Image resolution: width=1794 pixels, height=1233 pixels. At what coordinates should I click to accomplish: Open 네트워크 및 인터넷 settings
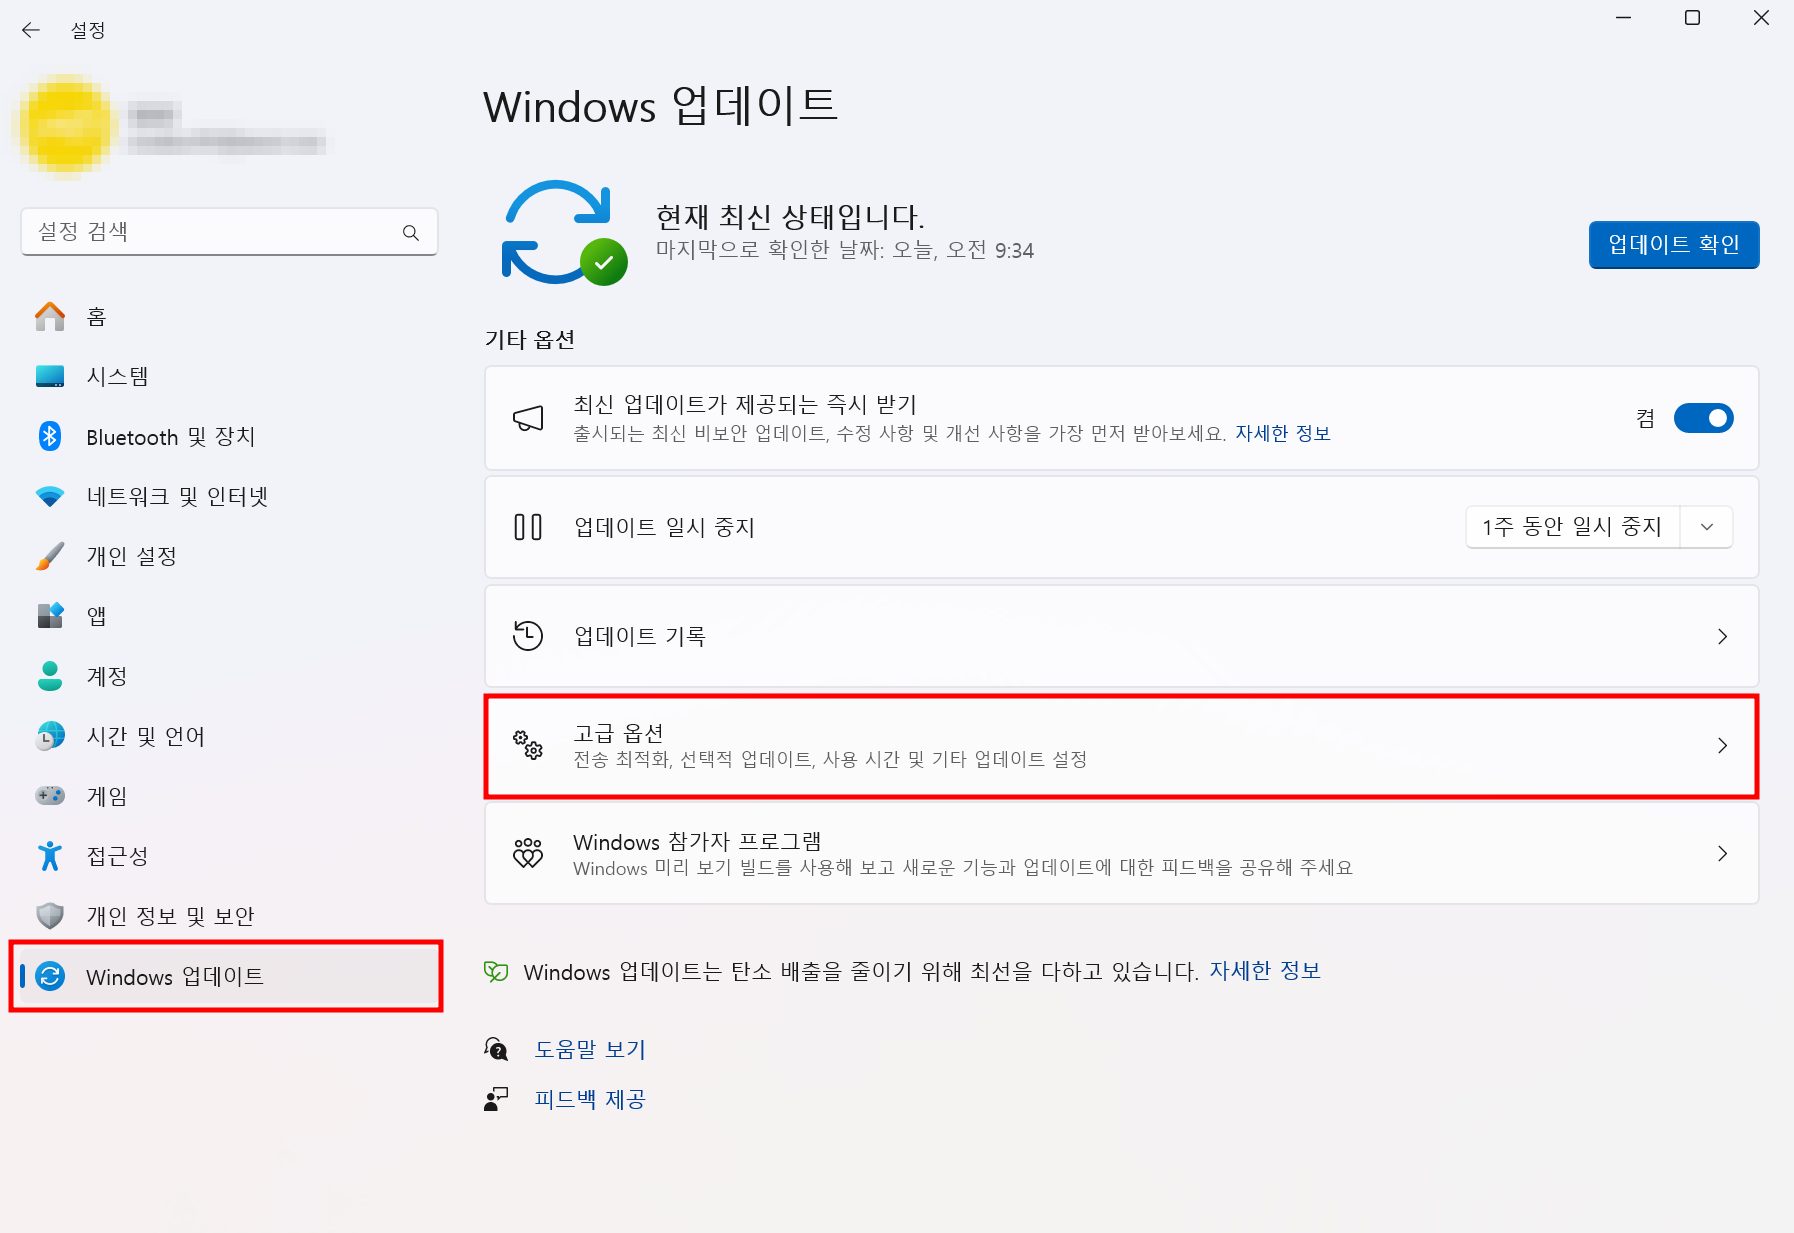[229, 496]
